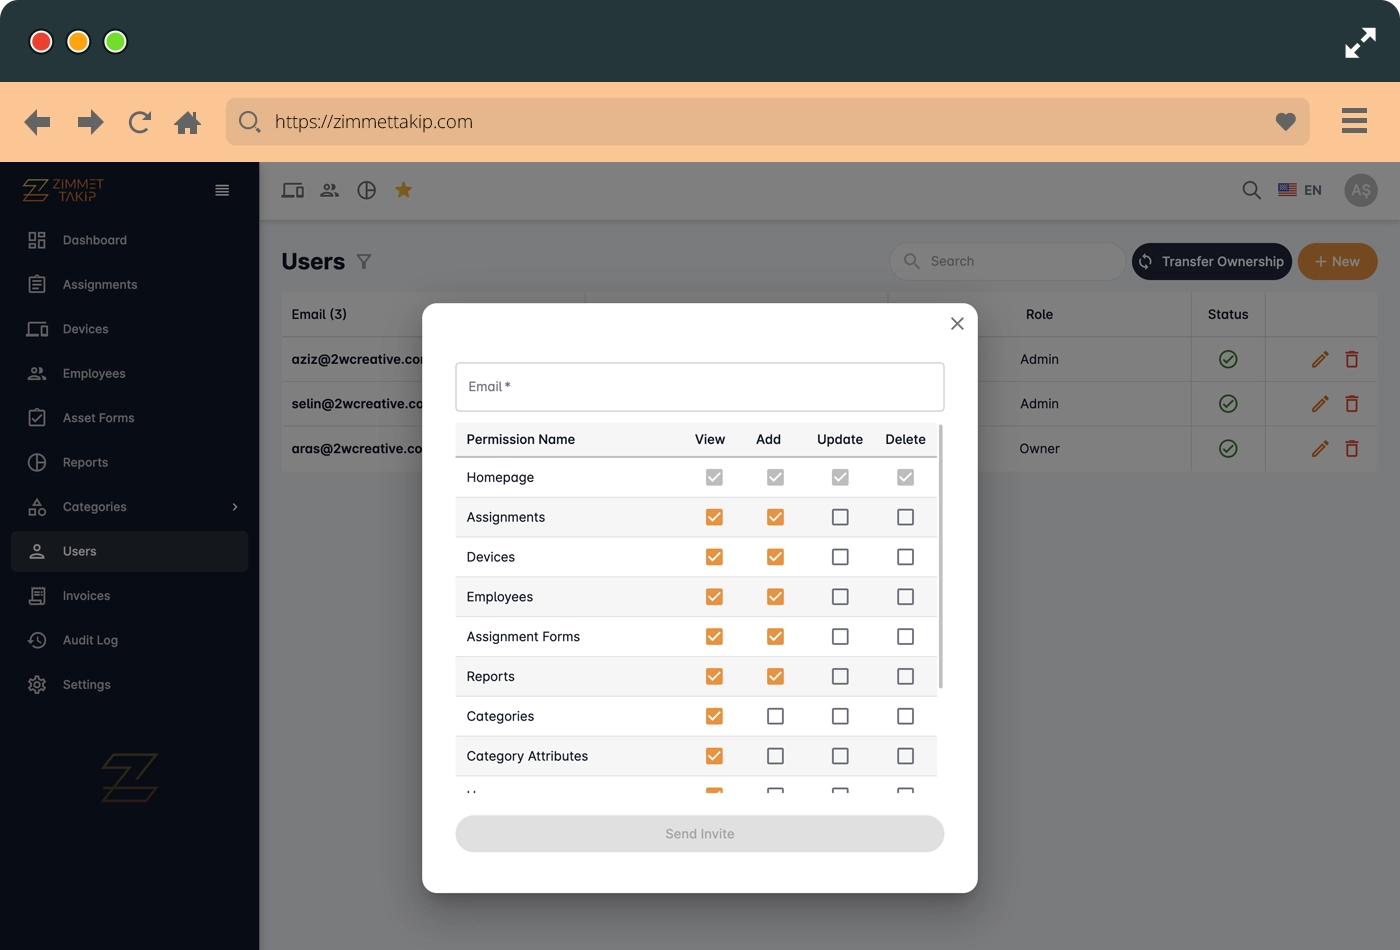Collapse the sidebar with the menu icon
The width and height of the screenshot is (1400, 950).
(x=222, y=190)
